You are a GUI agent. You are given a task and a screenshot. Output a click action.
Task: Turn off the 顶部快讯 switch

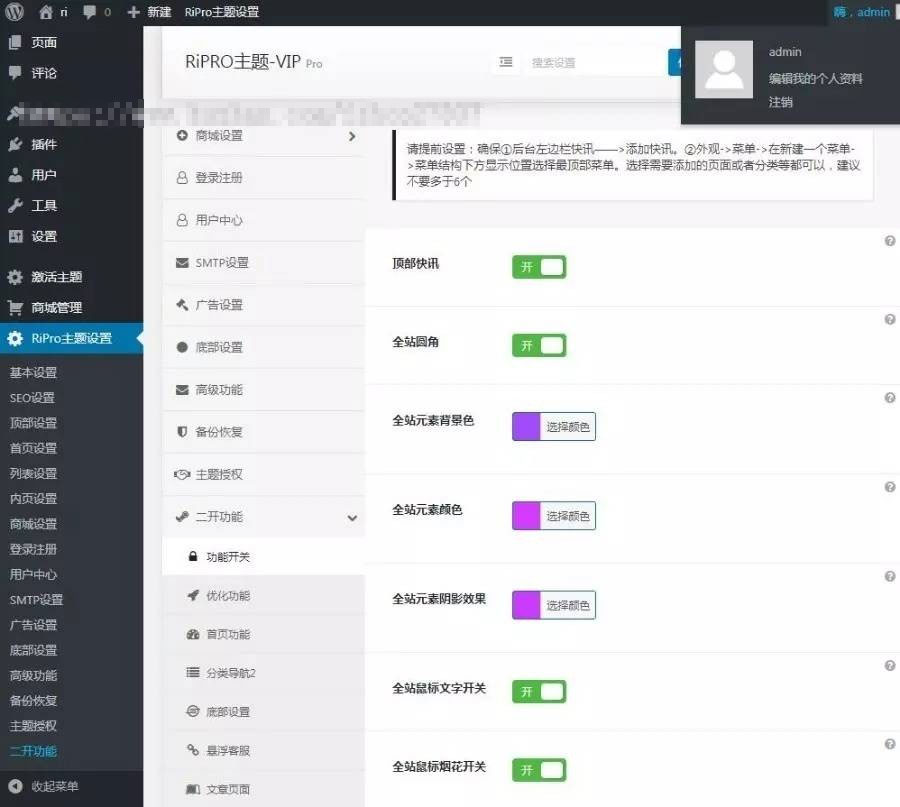(539, 266)
